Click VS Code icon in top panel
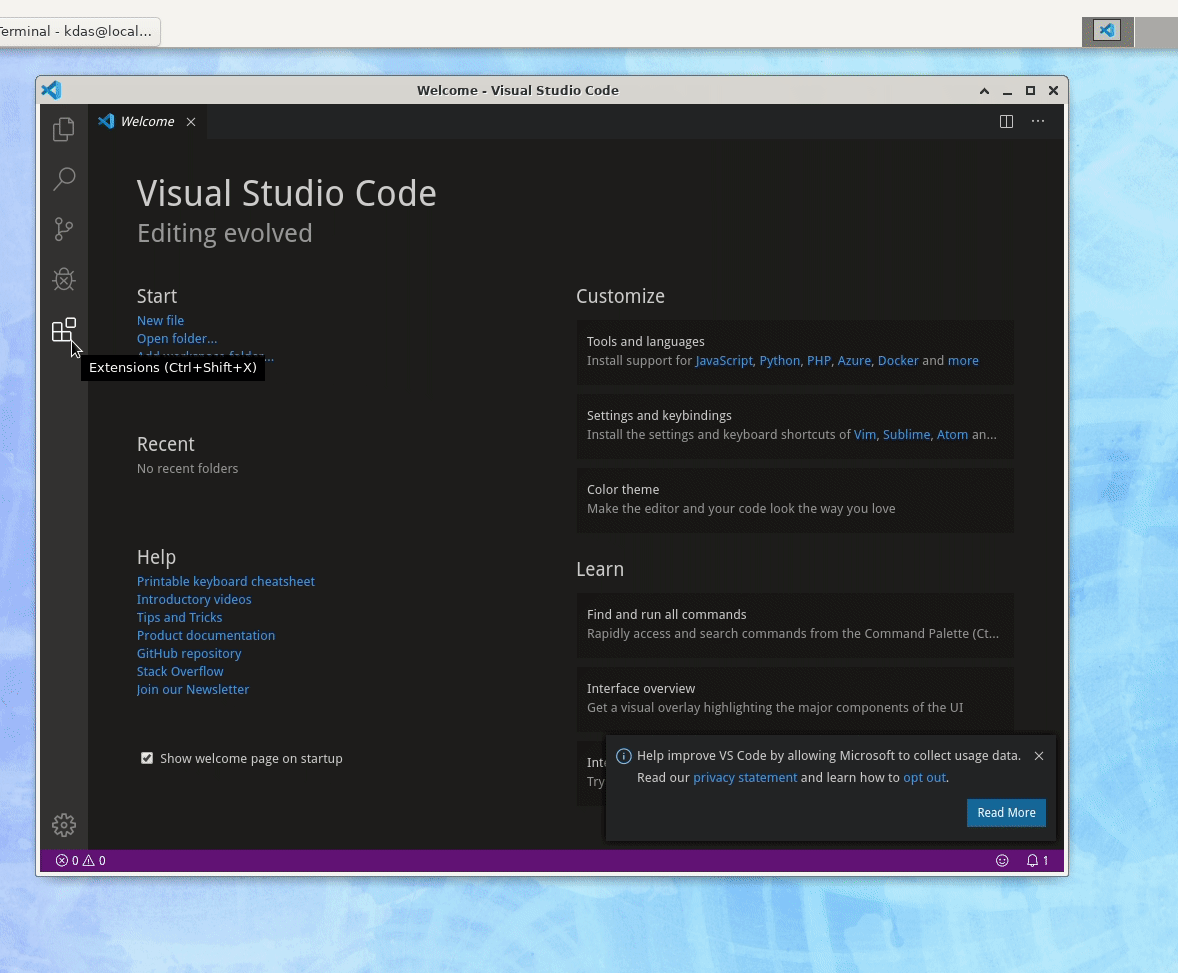Image resolution: width=1178 pixels, height=973 pixels. click(1107, 31)
